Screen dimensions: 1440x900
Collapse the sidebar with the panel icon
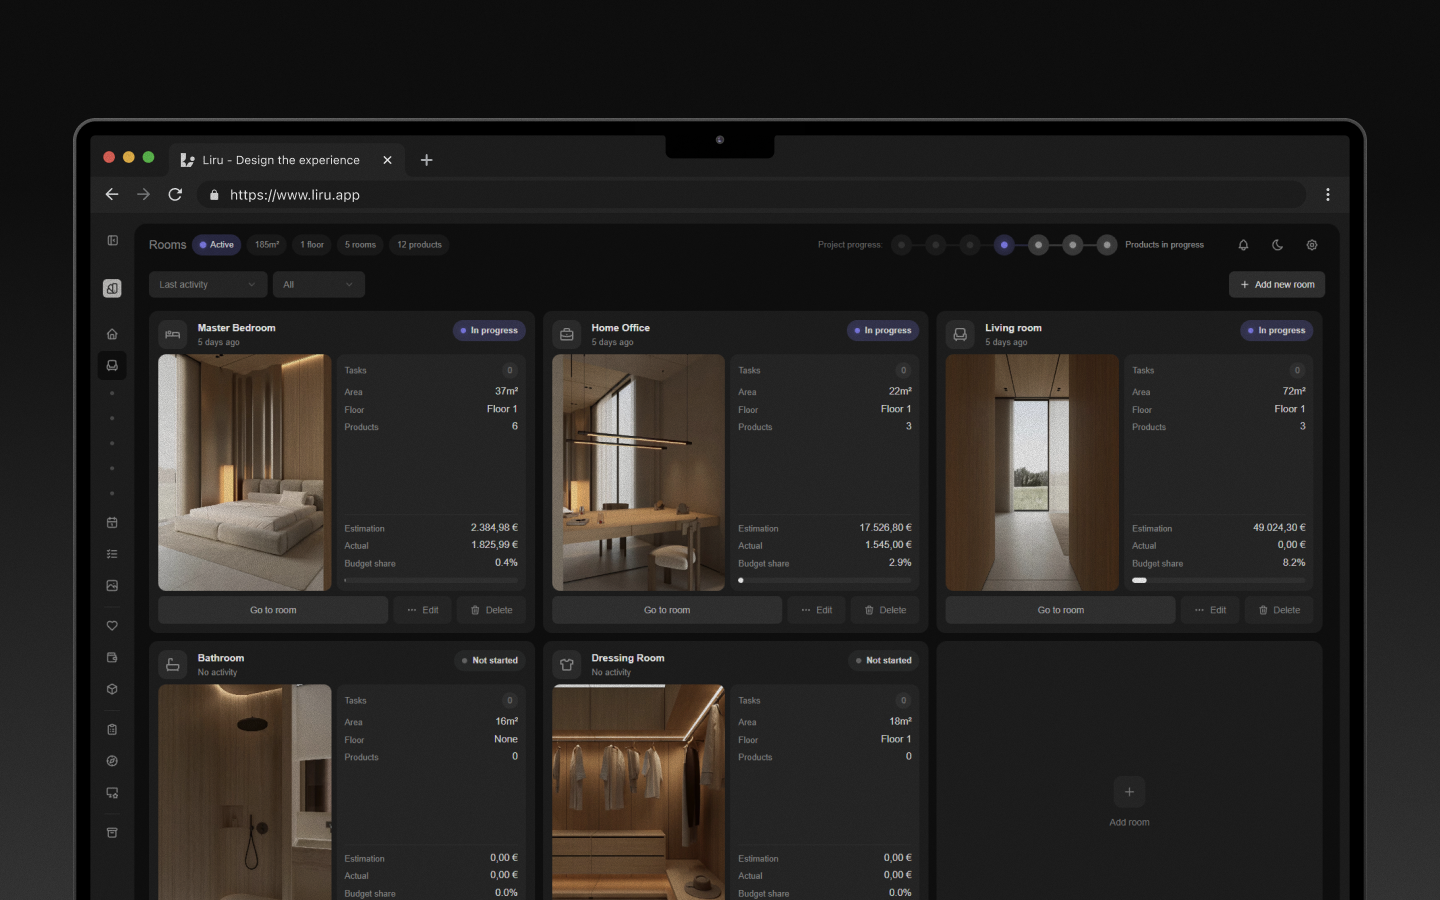[x=112, y=240]
